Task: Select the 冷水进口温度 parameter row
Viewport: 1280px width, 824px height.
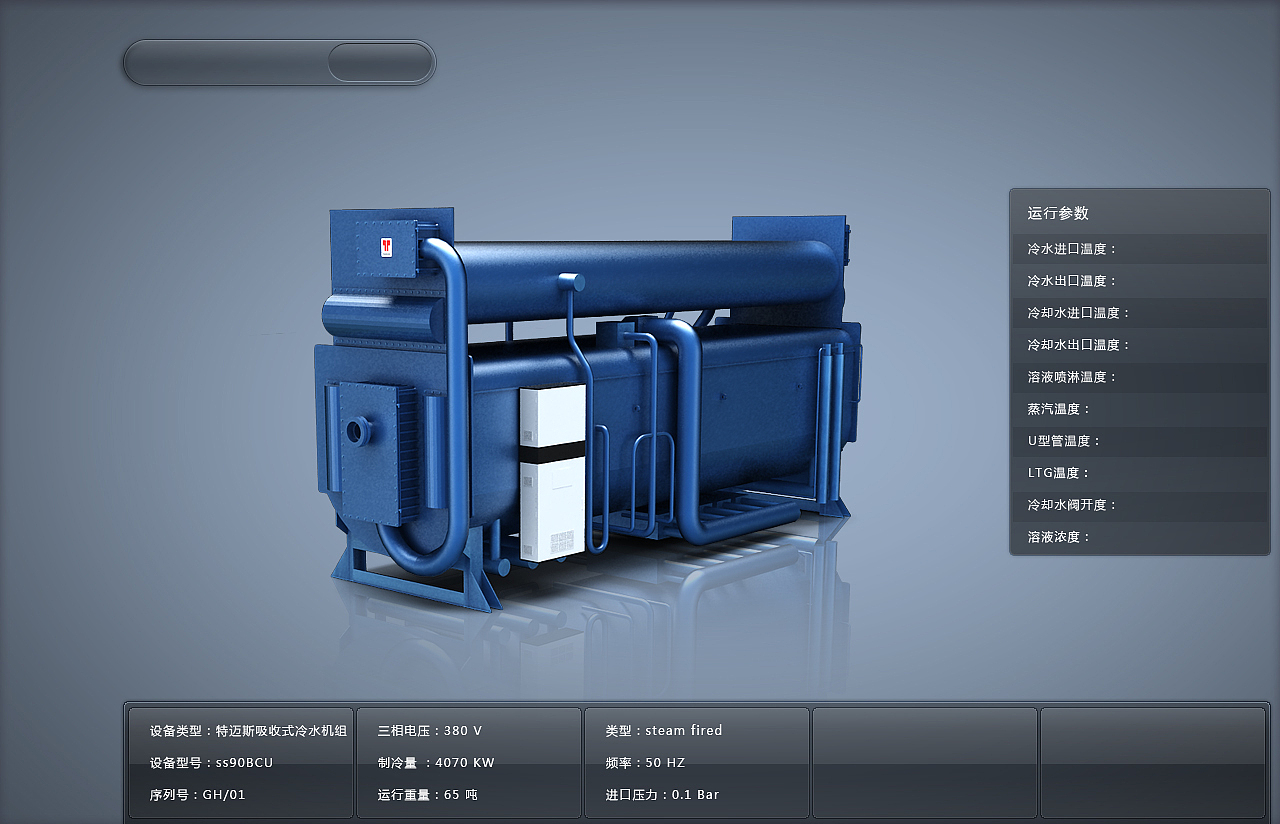Action: pos(1140,249)
